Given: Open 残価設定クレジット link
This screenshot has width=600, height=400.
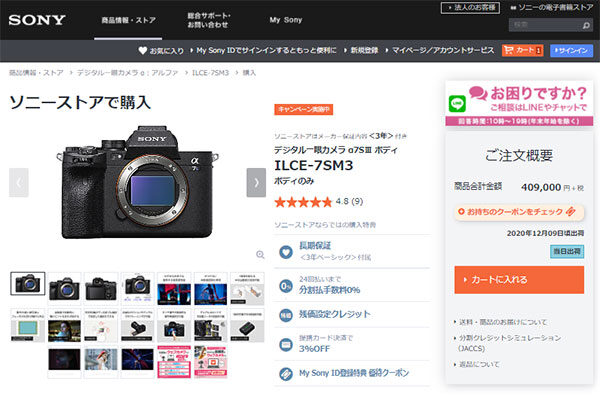Looking at the screenshot, I should 335,314.
